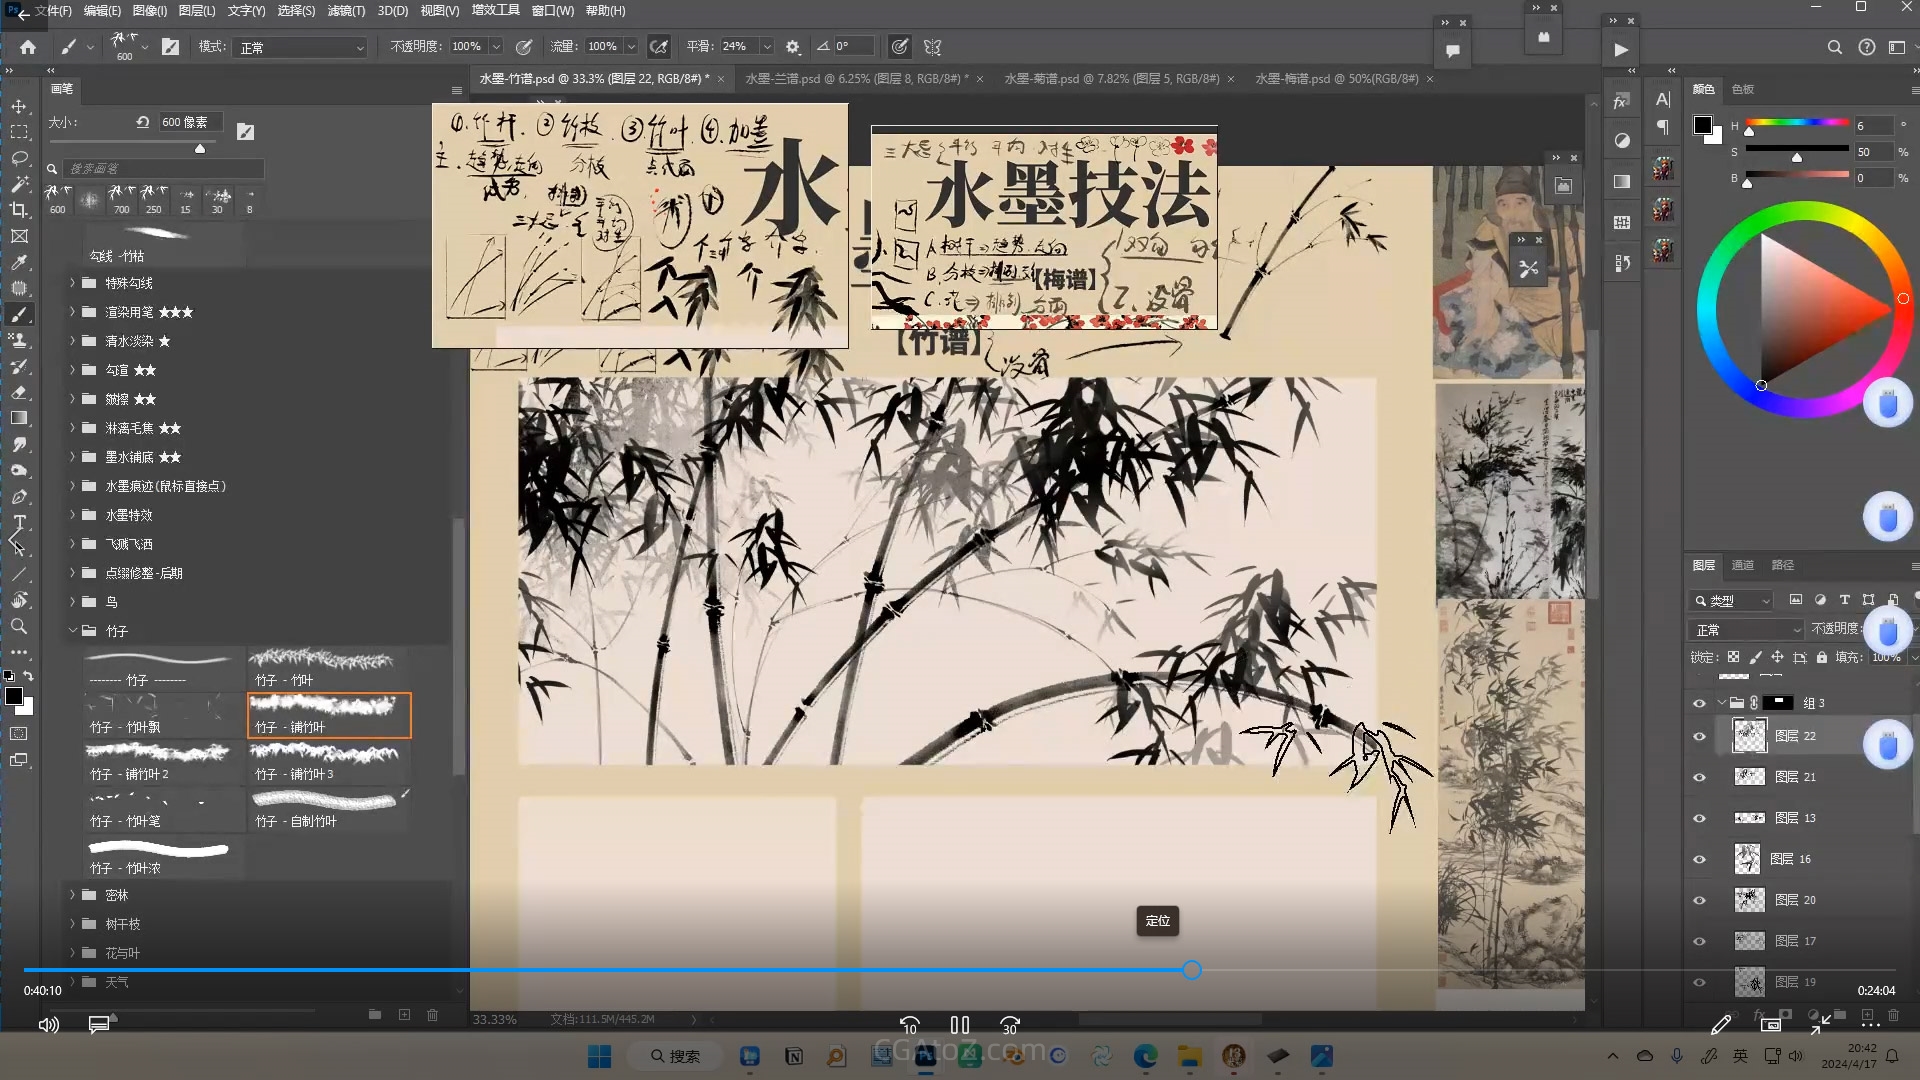Click the hue slider in color panel
Screen dimensions: 1920x1080
pos(1796,124)
